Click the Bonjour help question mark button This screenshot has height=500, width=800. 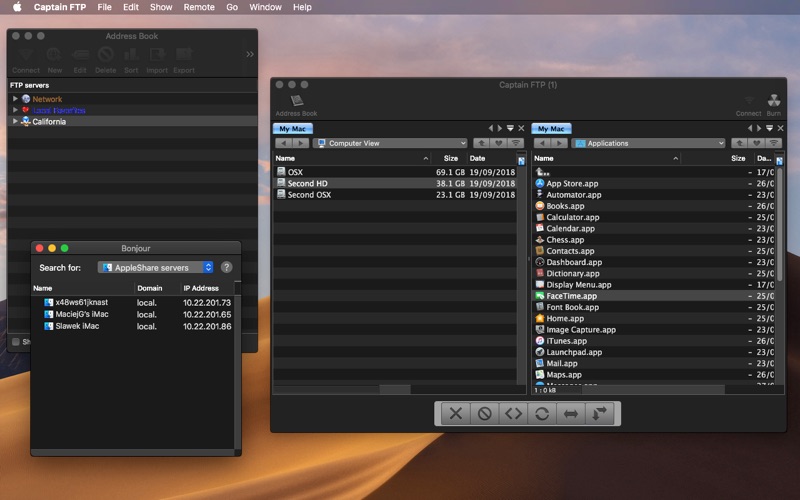click(227, 267)
